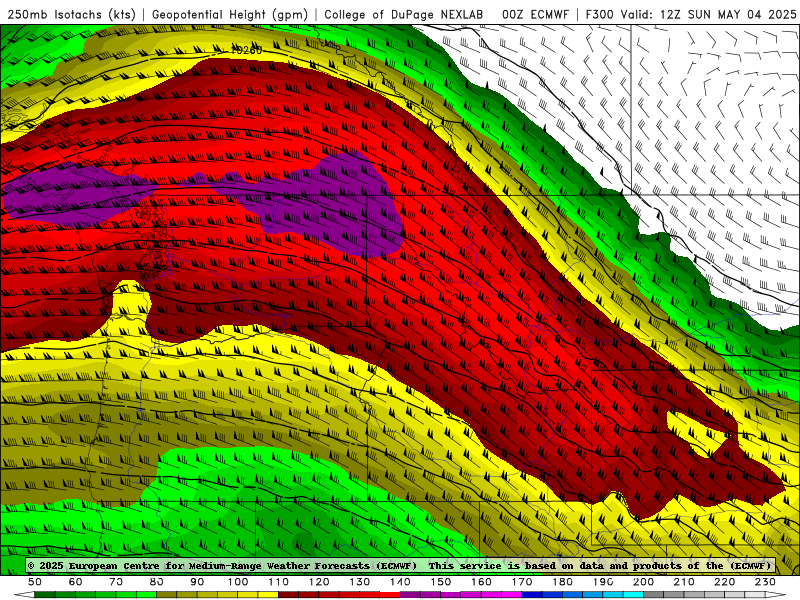Click the dark green swatch below the 50 label
This screenshot has height=600, width=800.
44,595
